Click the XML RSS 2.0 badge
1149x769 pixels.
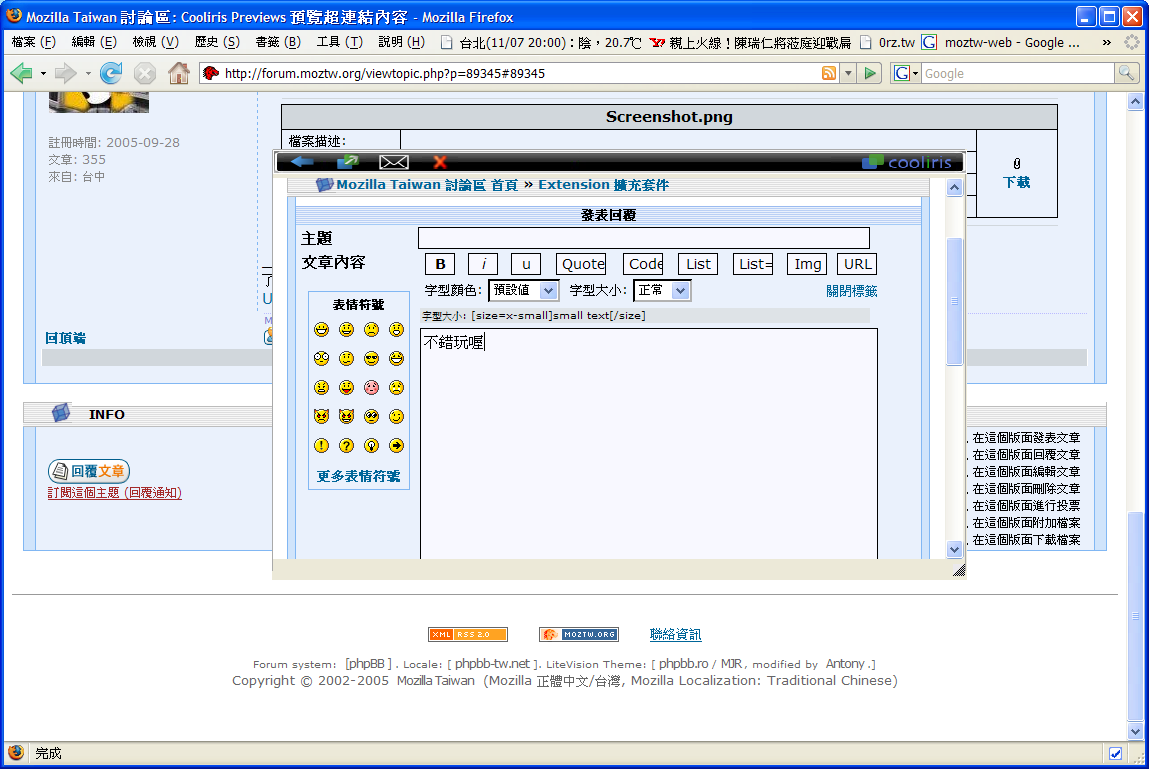click(x=468, y=634)
